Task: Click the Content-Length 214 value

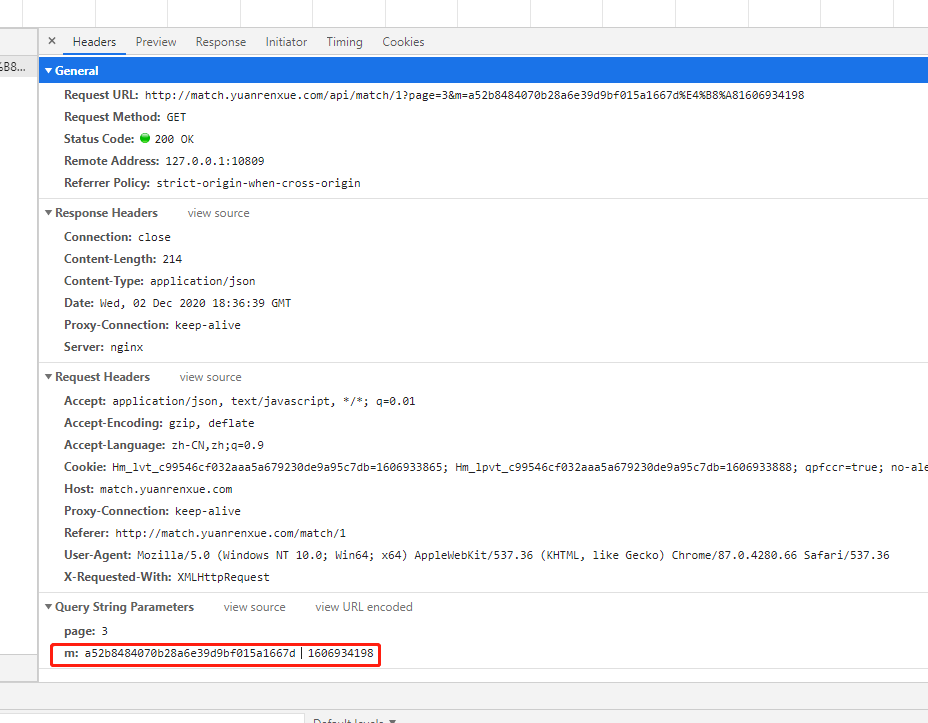Action: pyautogui.click(x=172, y=259)
